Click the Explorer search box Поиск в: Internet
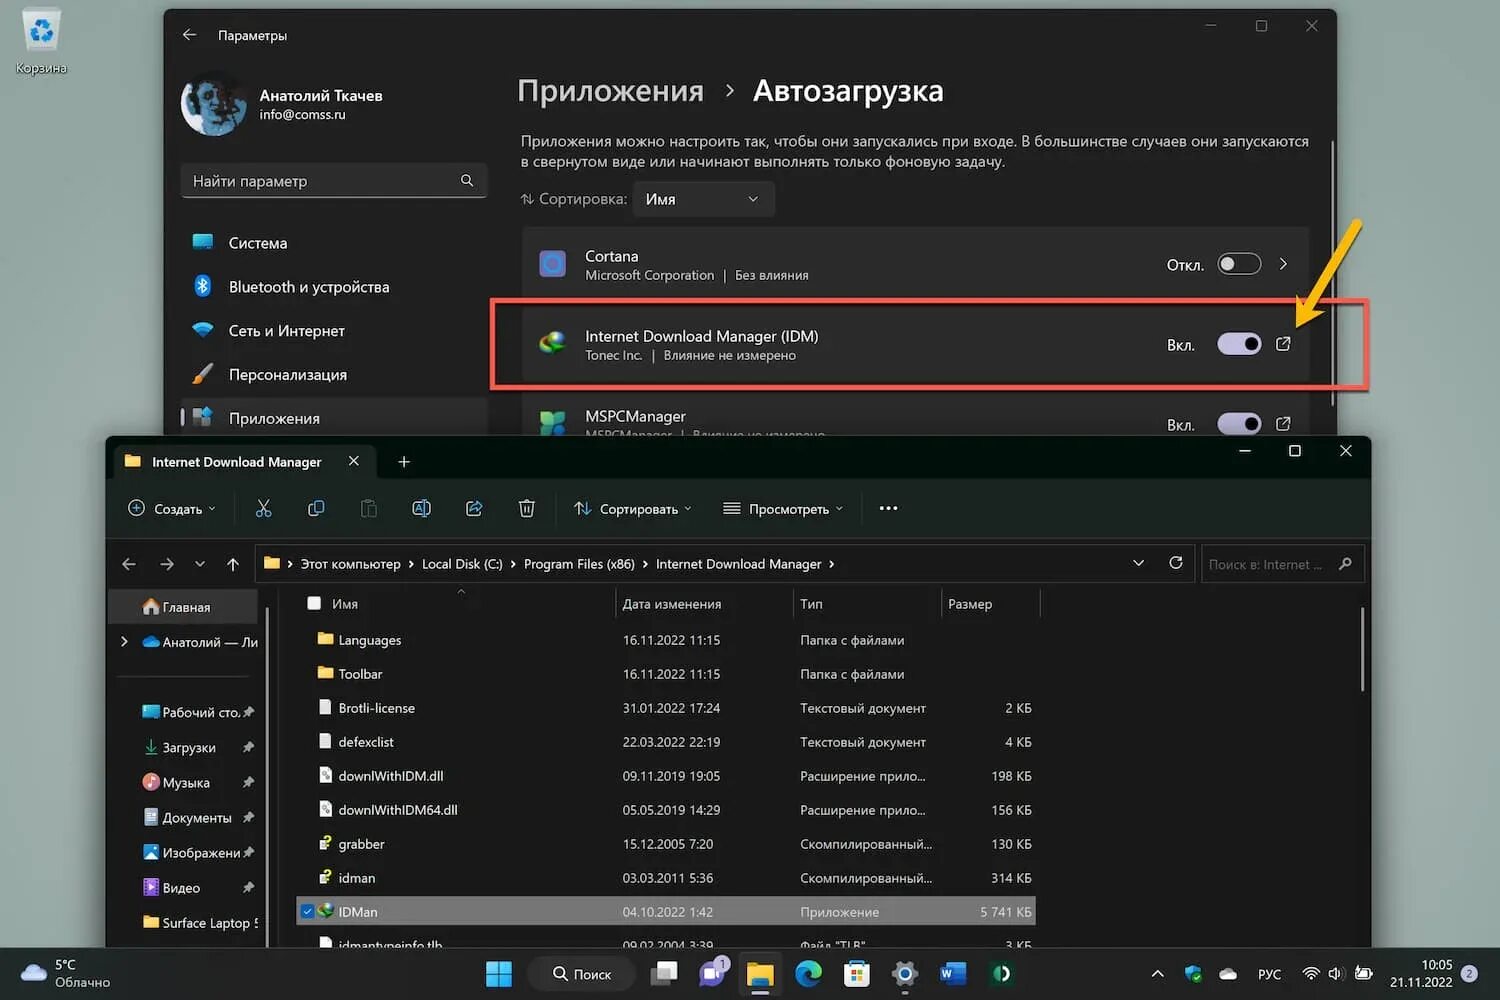1500x1000 pixels. coord(1282,564)
